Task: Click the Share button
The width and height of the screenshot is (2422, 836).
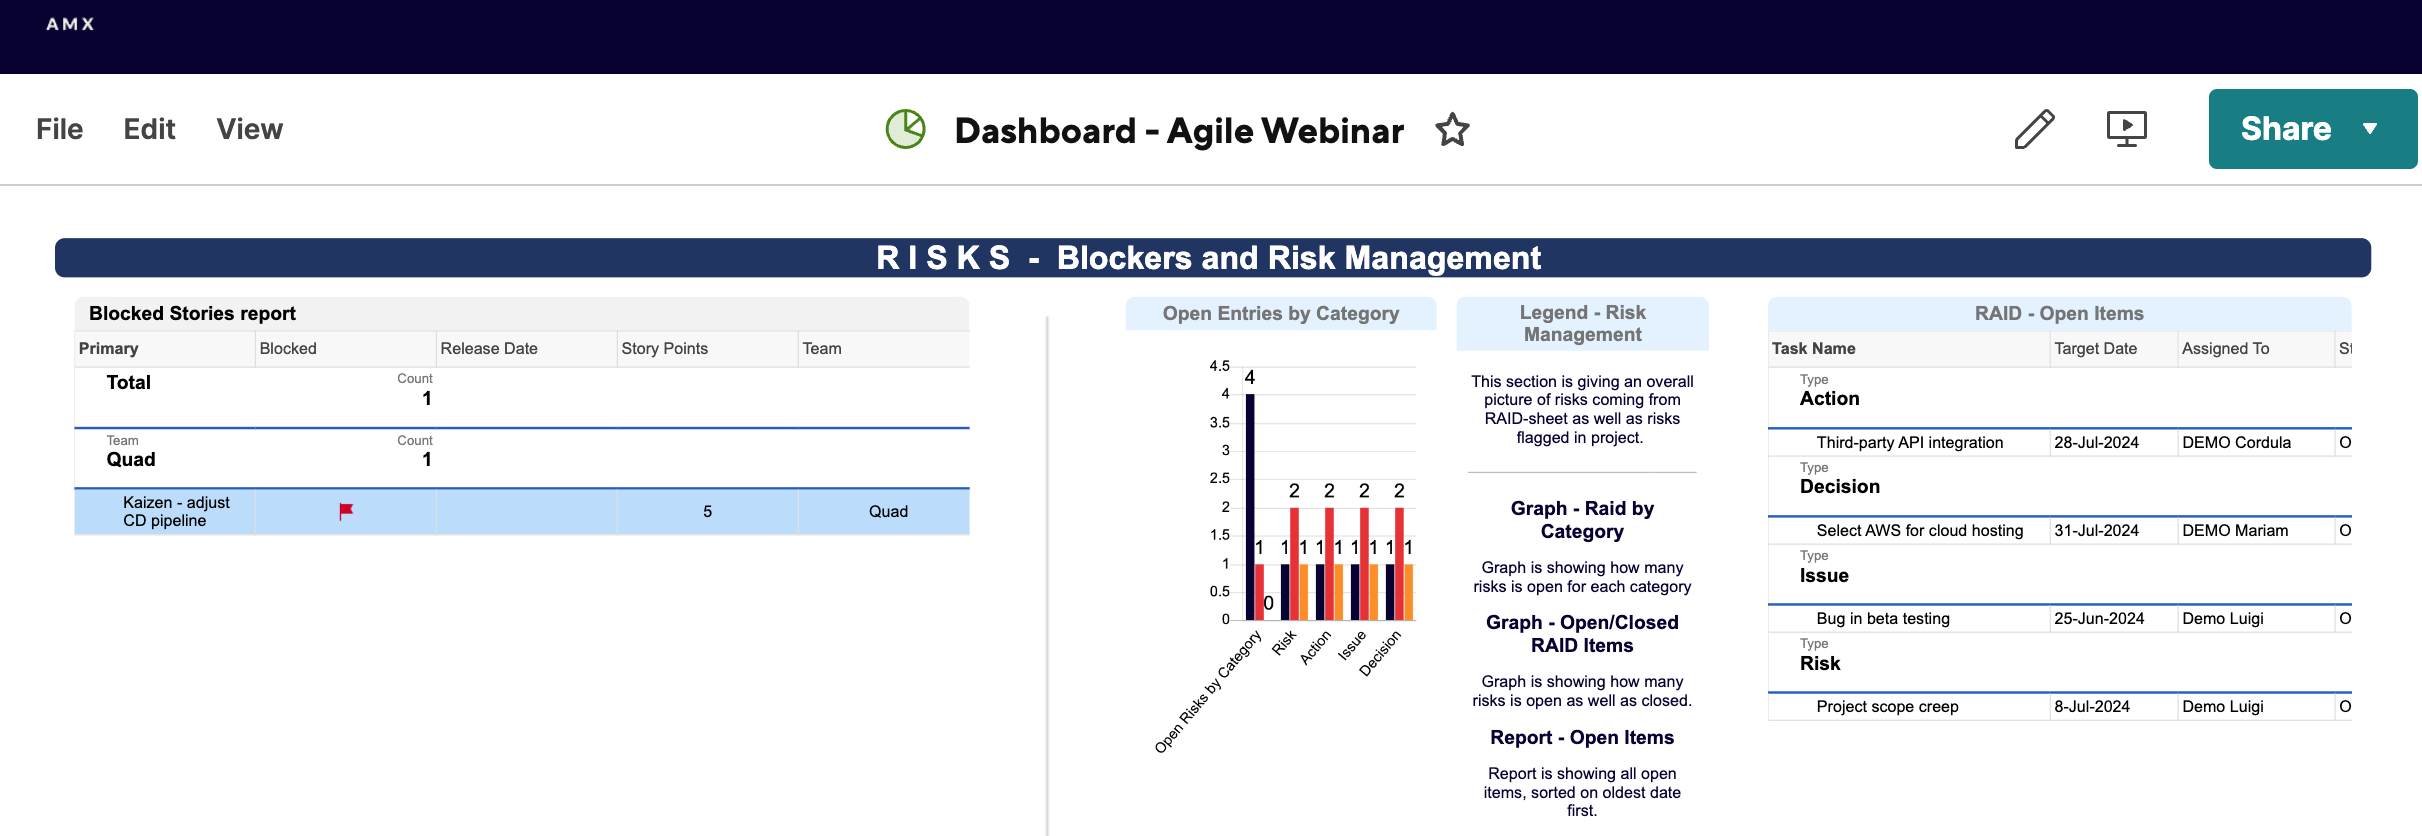Action: pos(2285,129)
